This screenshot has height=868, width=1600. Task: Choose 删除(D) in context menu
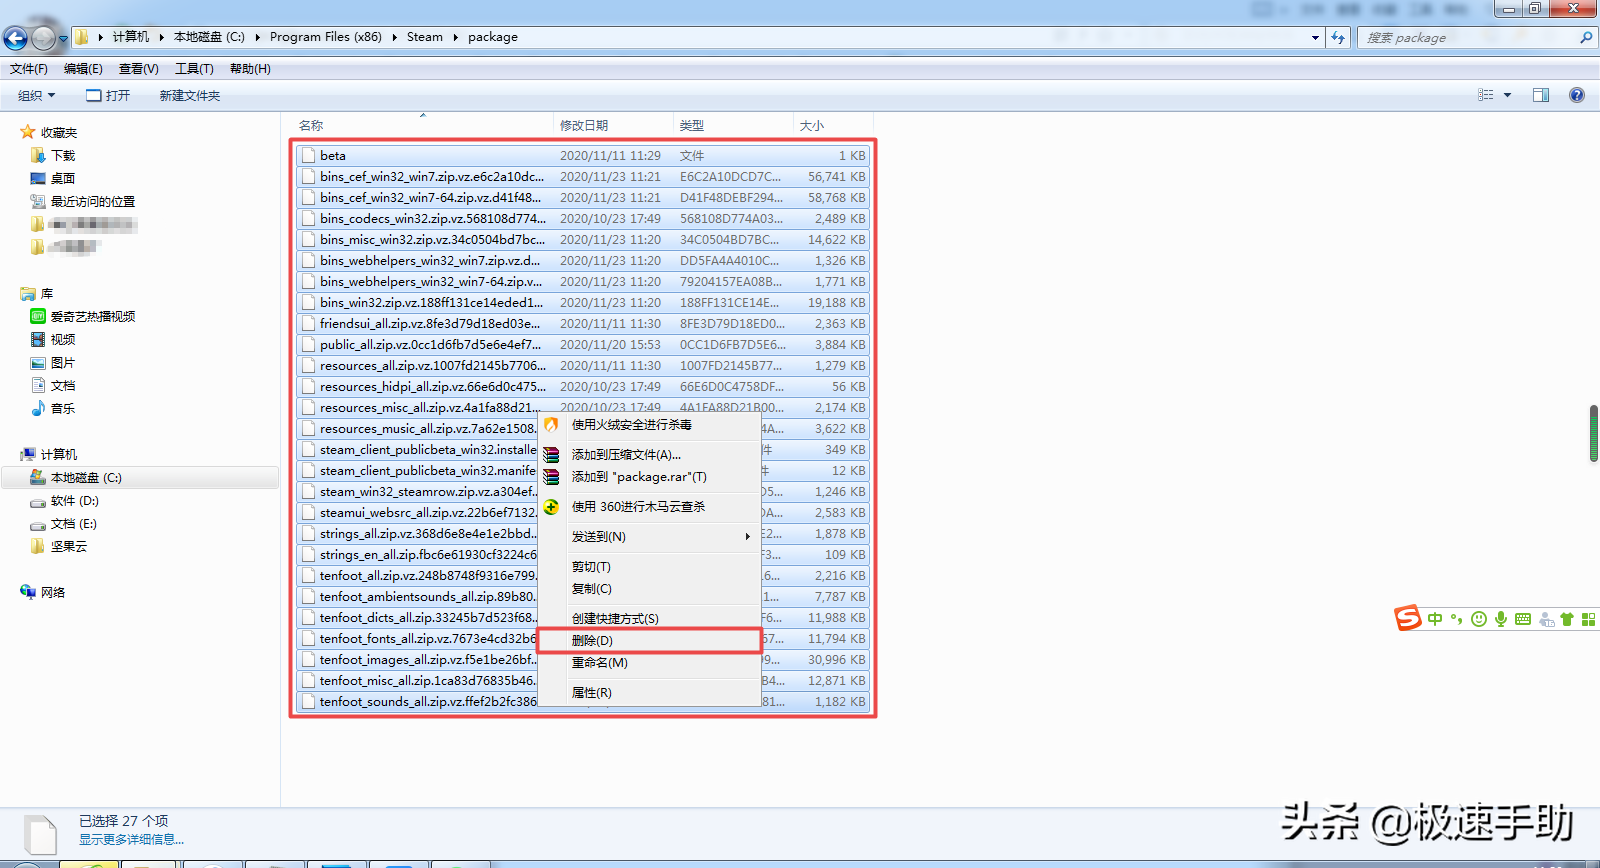point(650,641)
